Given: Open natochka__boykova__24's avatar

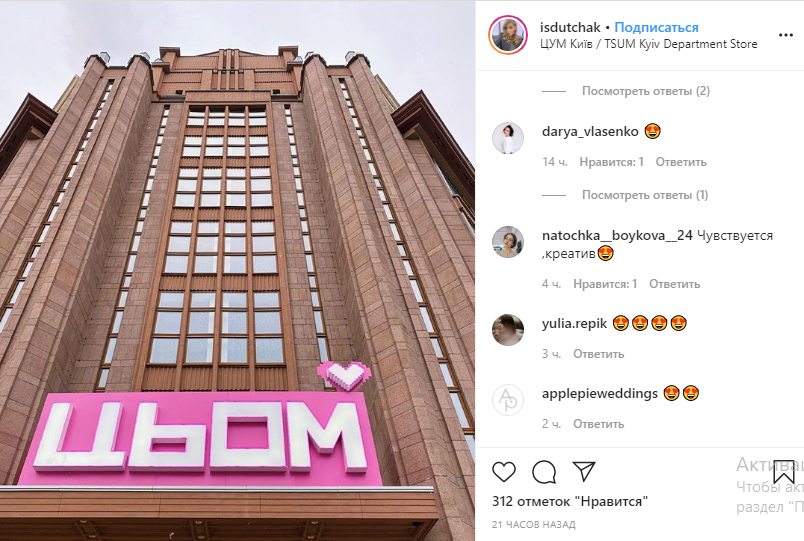Looking at the screenshot, I should [x=508, y=242].
